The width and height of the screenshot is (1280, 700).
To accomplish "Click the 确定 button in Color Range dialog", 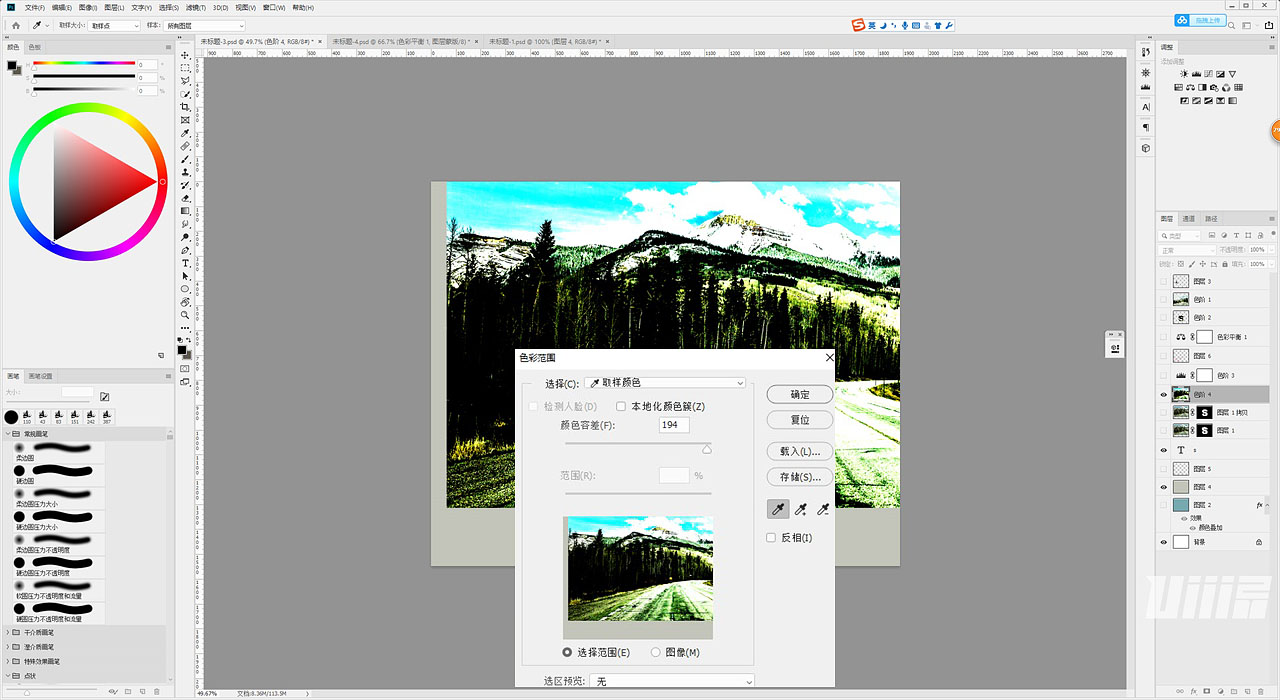I will [x=799, y=394].
